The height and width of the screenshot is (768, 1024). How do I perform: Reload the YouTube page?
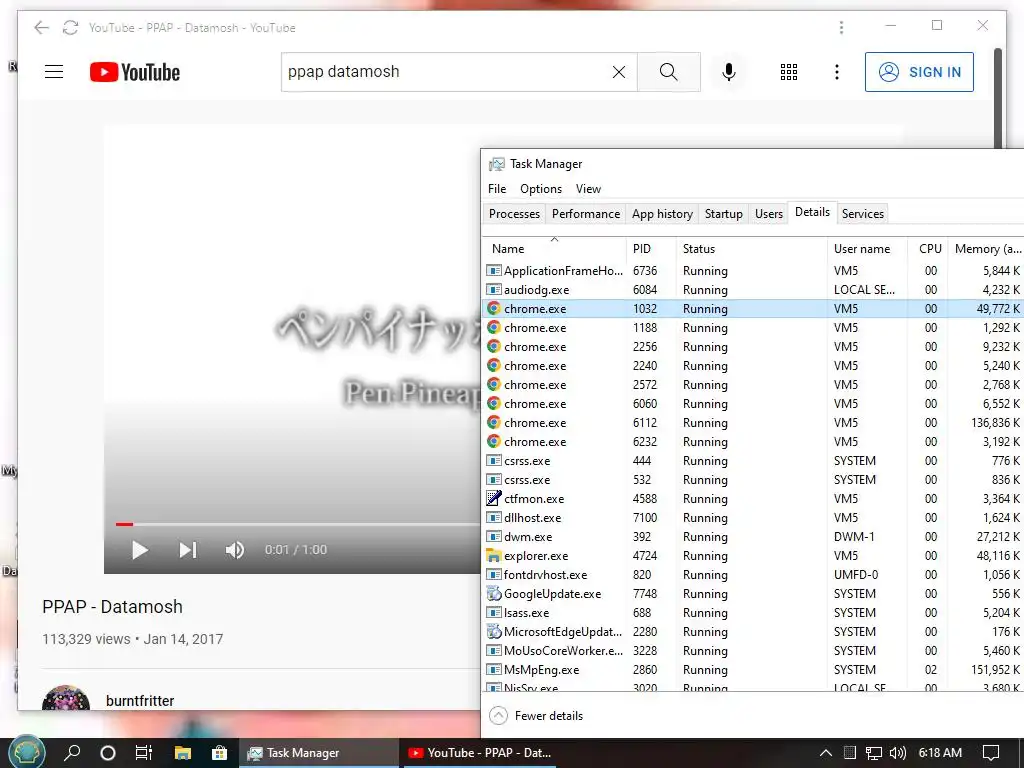(x=70, y=27)
